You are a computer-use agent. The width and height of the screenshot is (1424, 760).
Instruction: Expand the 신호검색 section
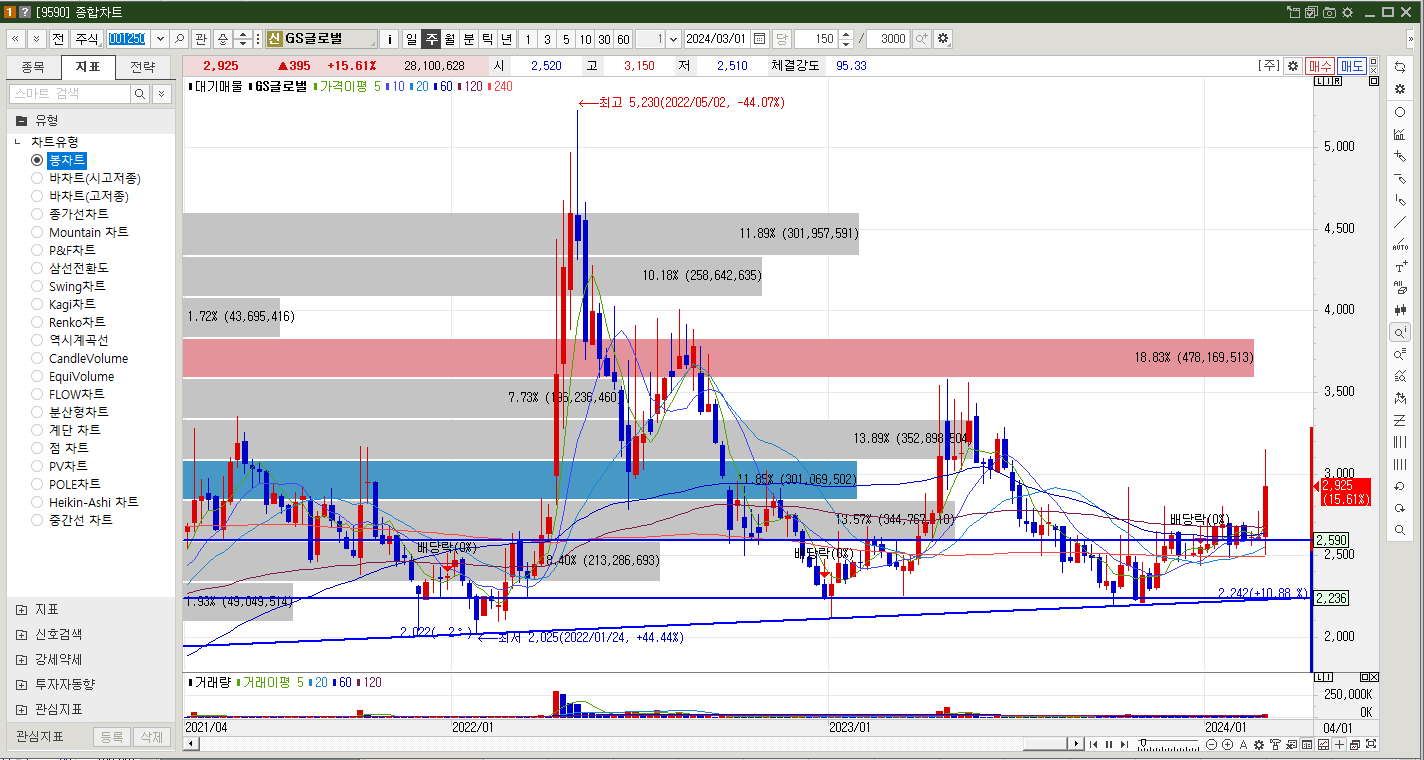[22, 635]
